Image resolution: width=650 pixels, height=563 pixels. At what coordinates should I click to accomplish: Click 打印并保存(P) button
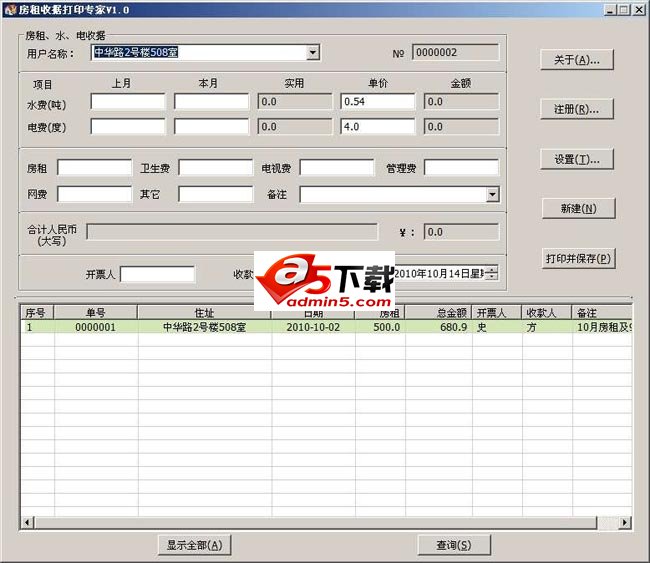tap(578, 259)
